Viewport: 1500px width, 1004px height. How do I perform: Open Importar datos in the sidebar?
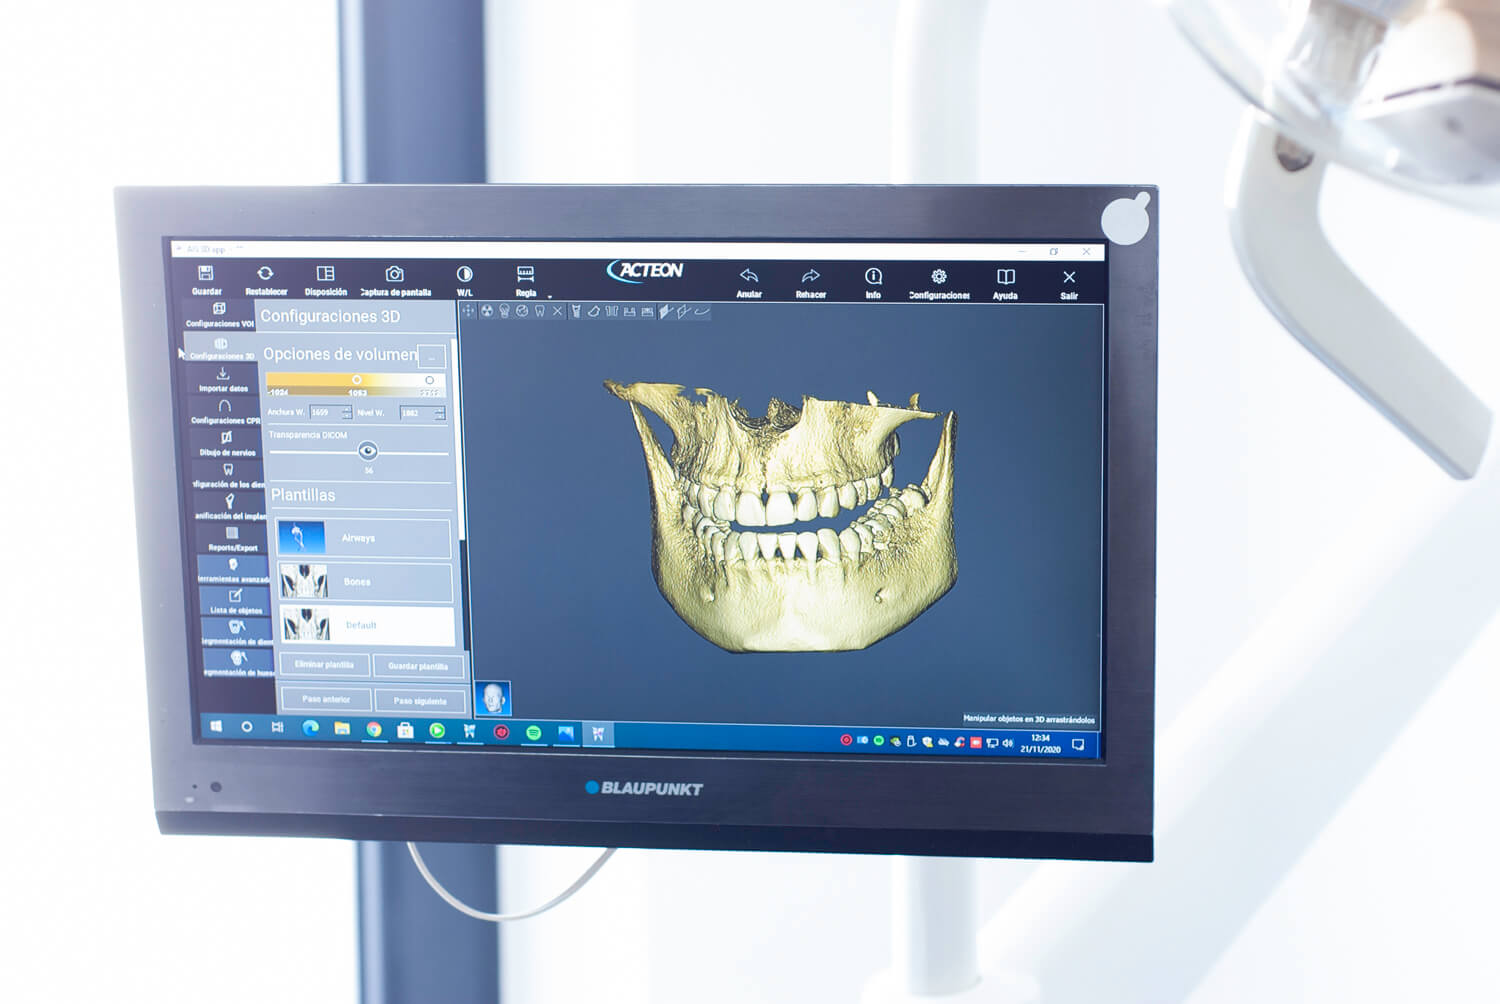tap(223, 378)
